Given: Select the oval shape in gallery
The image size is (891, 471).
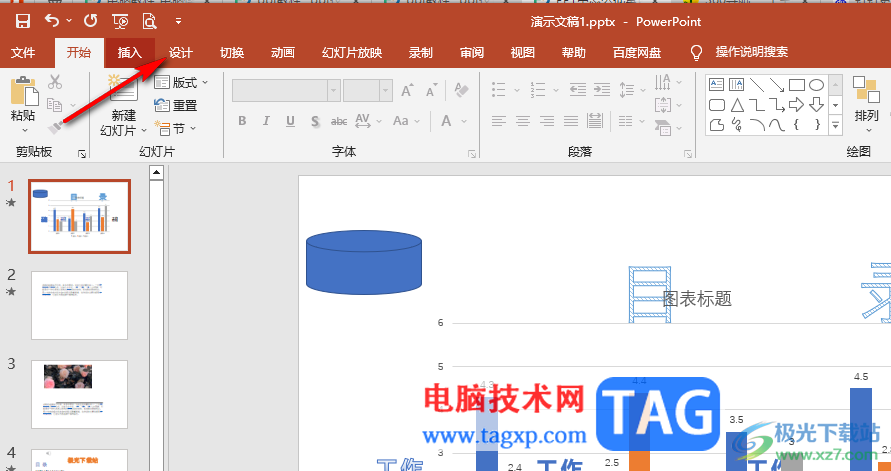Looking at the screenshot, I should click(817, 85).
